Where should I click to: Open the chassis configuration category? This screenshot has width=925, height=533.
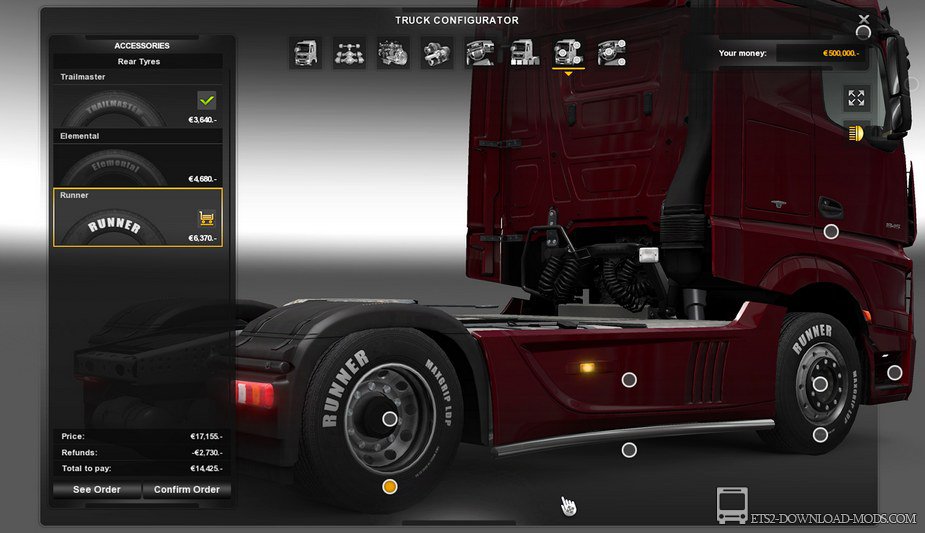[349, 53]
